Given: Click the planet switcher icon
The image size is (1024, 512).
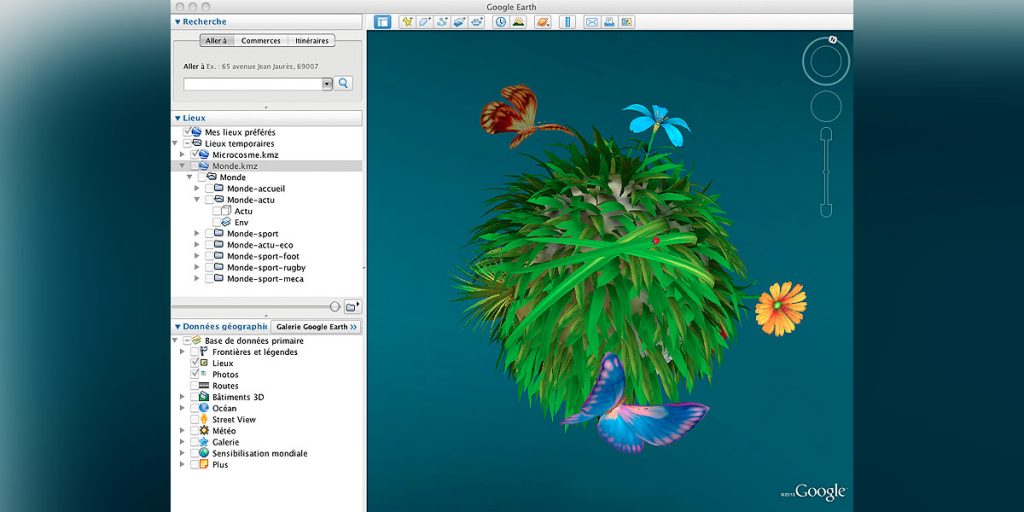Looking at the screenshot, I should click(543, 22).
